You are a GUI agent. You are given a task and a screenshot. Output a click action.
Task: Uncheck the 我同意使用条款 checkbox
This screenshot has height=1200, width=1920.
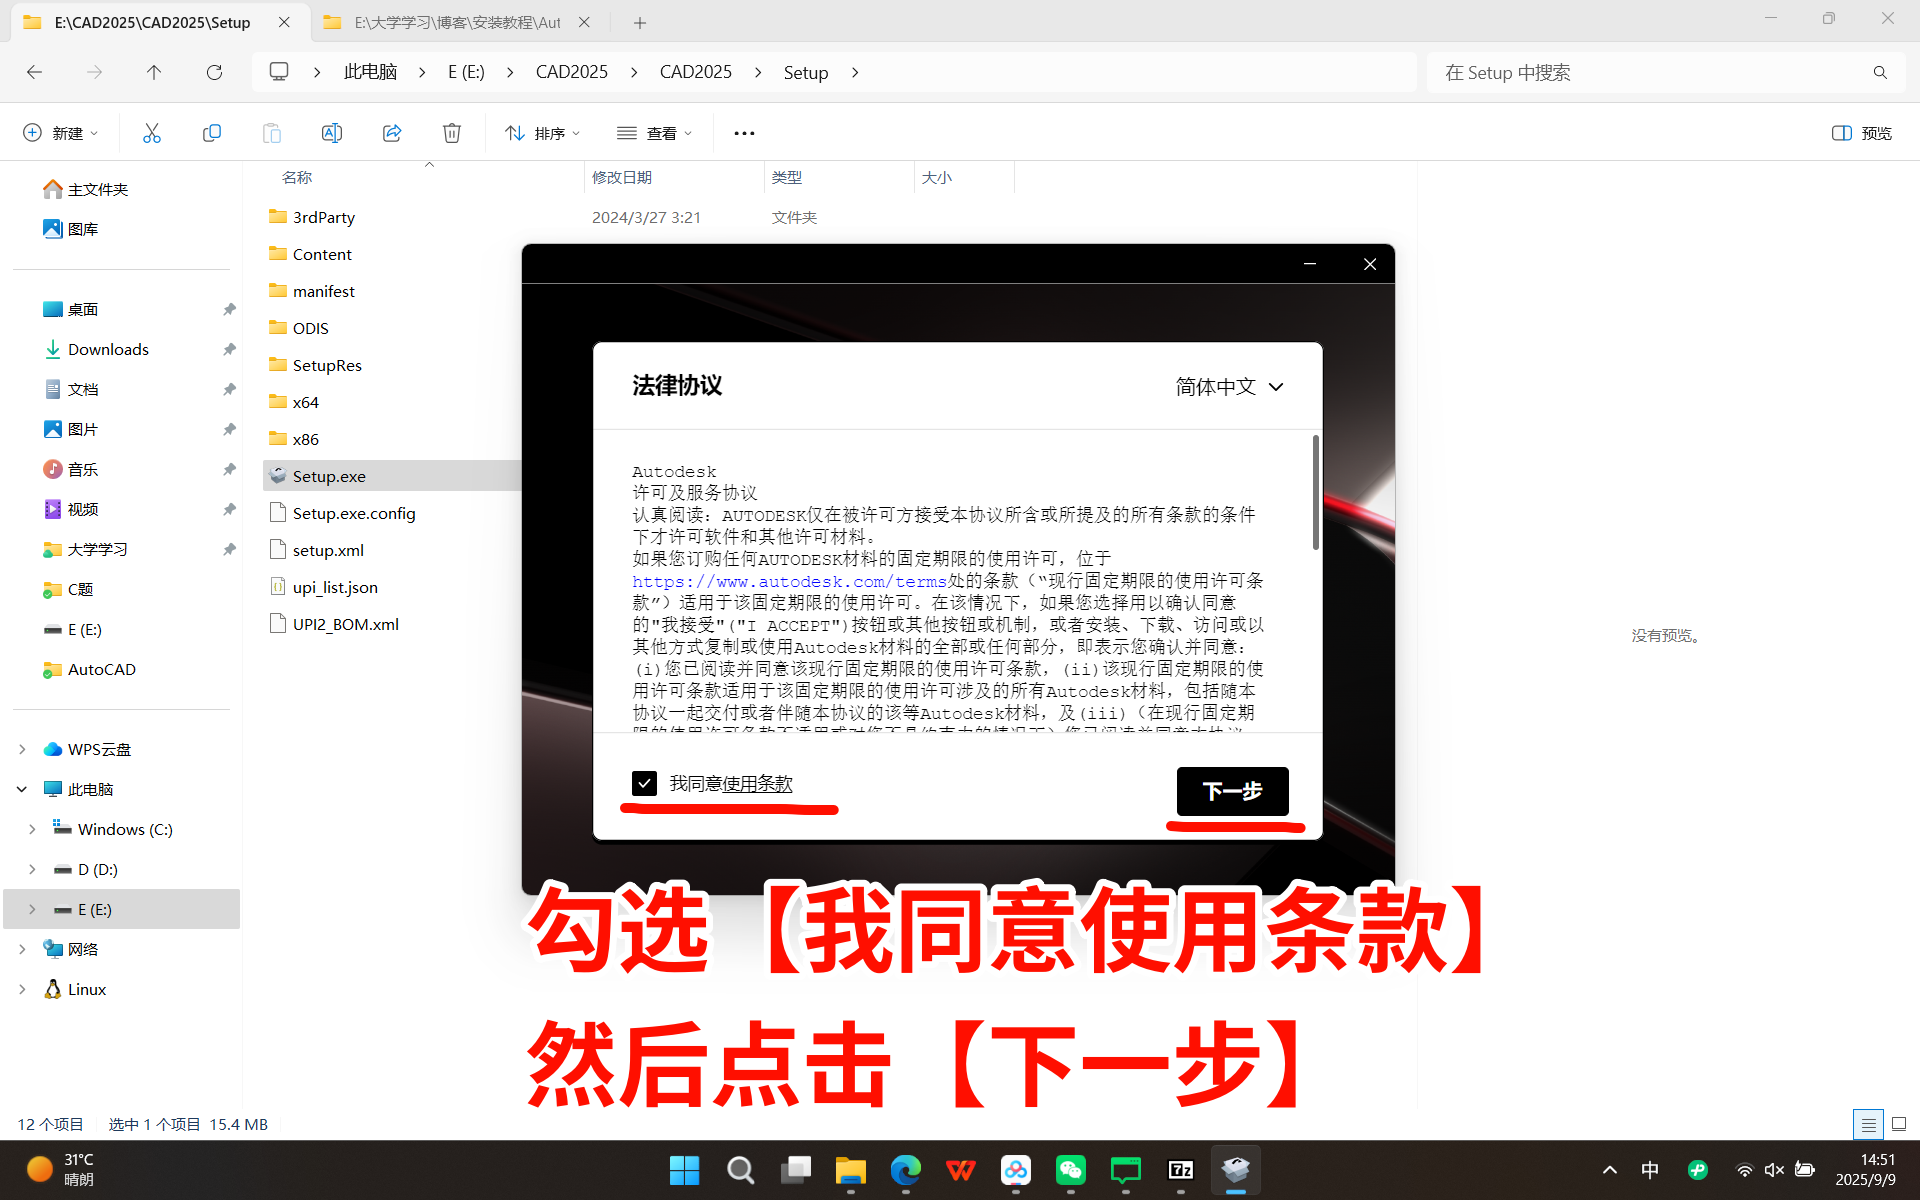[x=645, y=783]
